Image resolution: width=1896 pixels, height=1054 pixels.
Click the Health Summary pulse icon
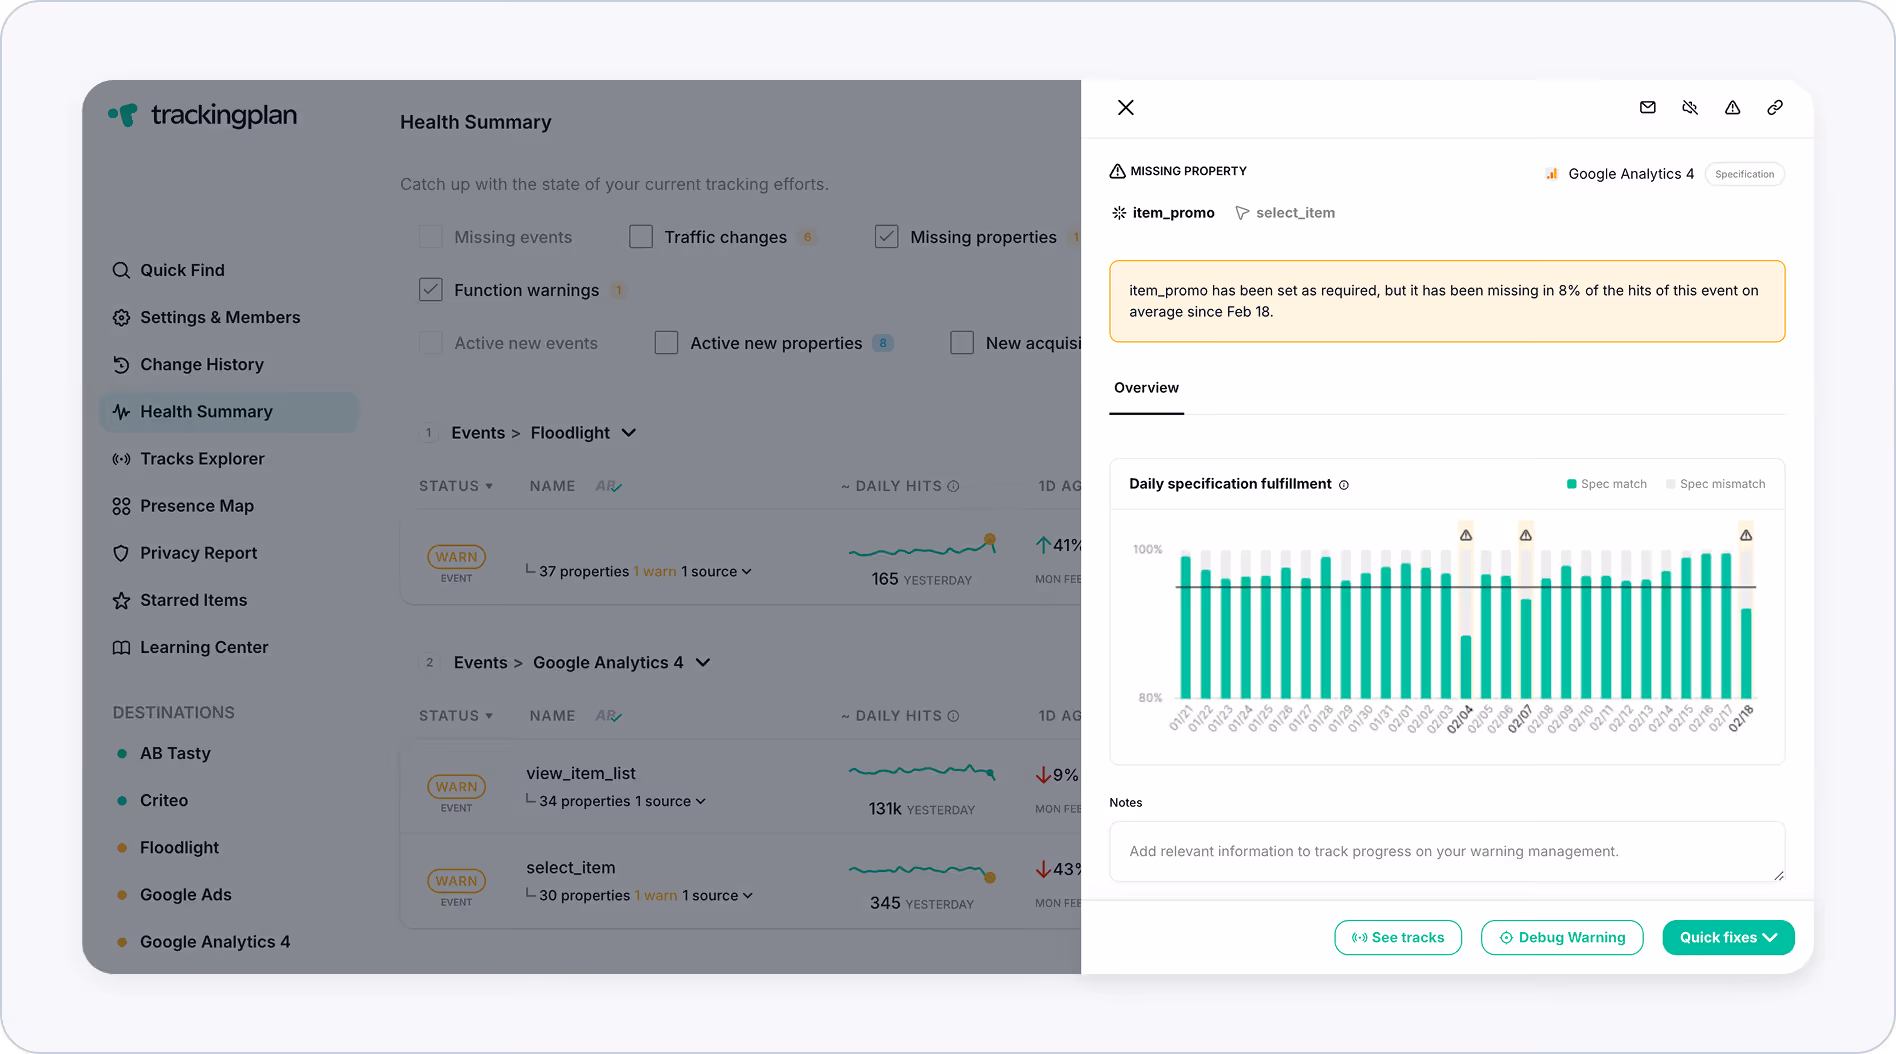coord(121,411)
